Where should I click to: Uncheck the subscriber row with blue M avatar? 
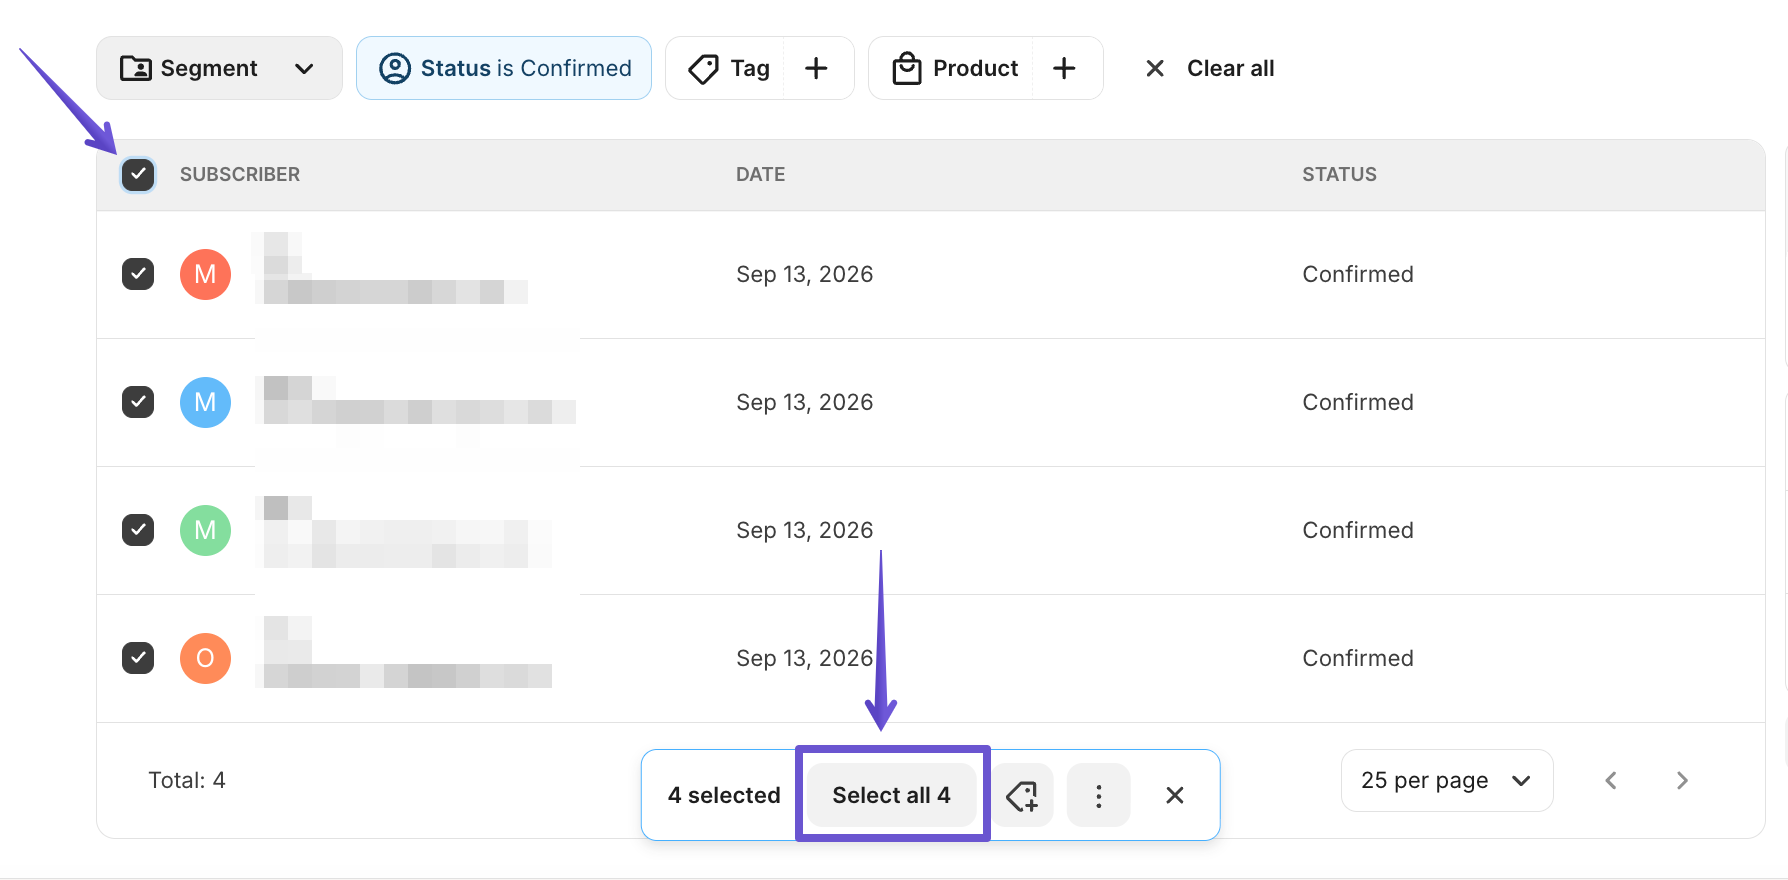[138, 402]
